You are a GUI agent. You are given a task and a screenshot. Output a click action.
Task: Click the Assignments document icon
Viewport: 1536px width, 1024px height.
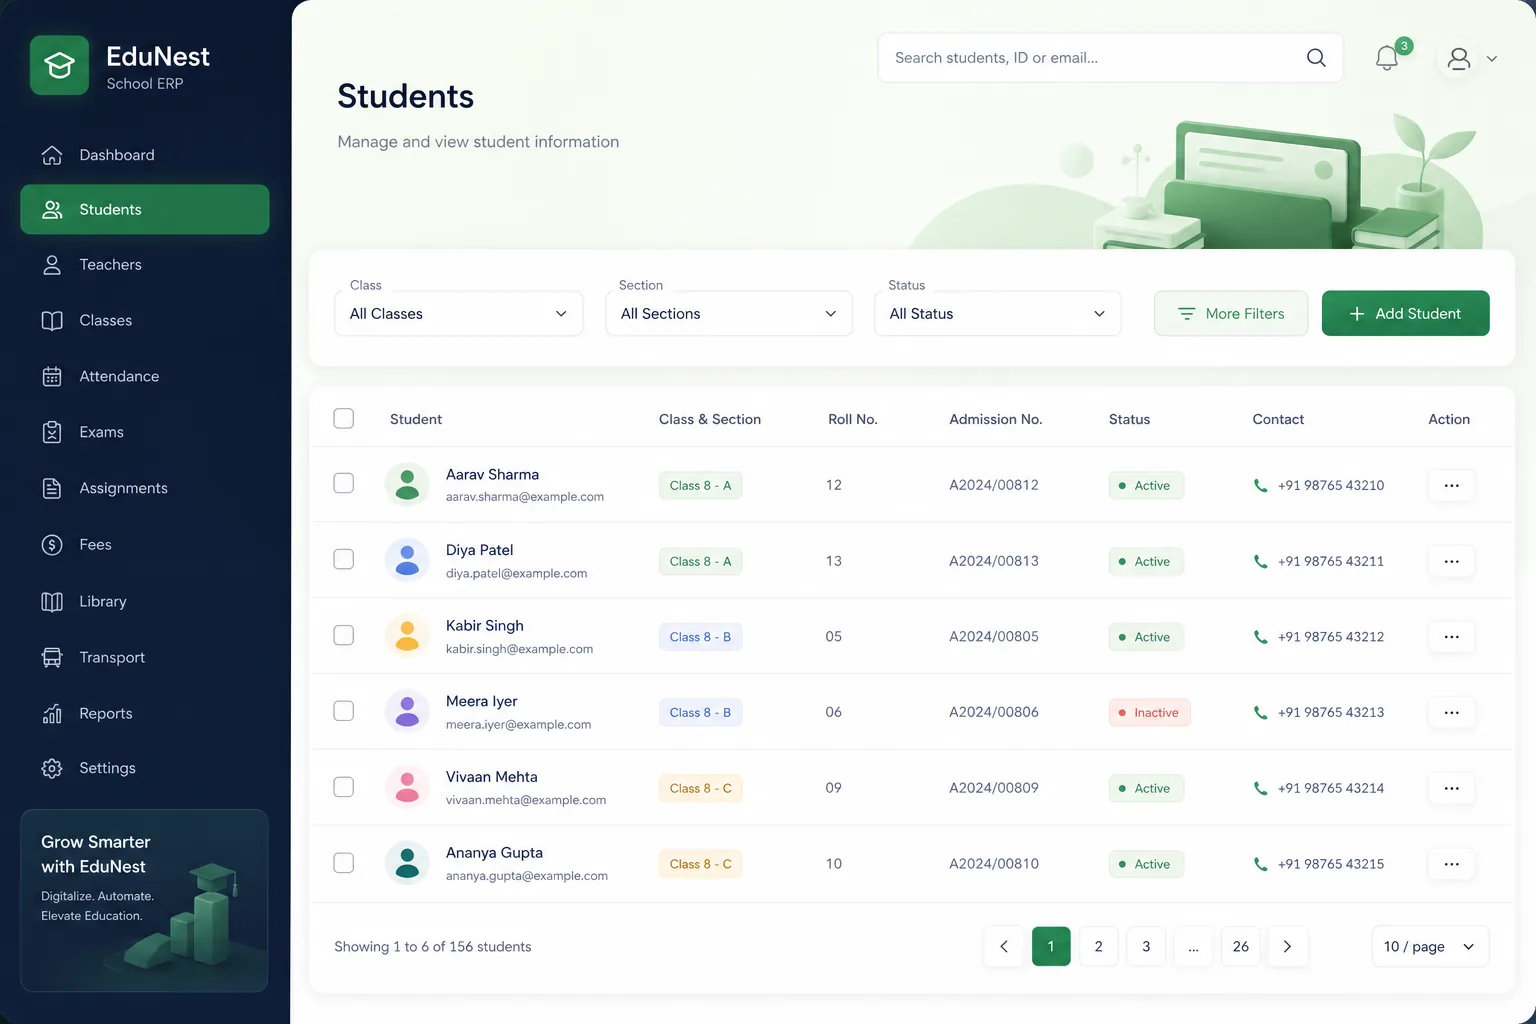[52, 488]
